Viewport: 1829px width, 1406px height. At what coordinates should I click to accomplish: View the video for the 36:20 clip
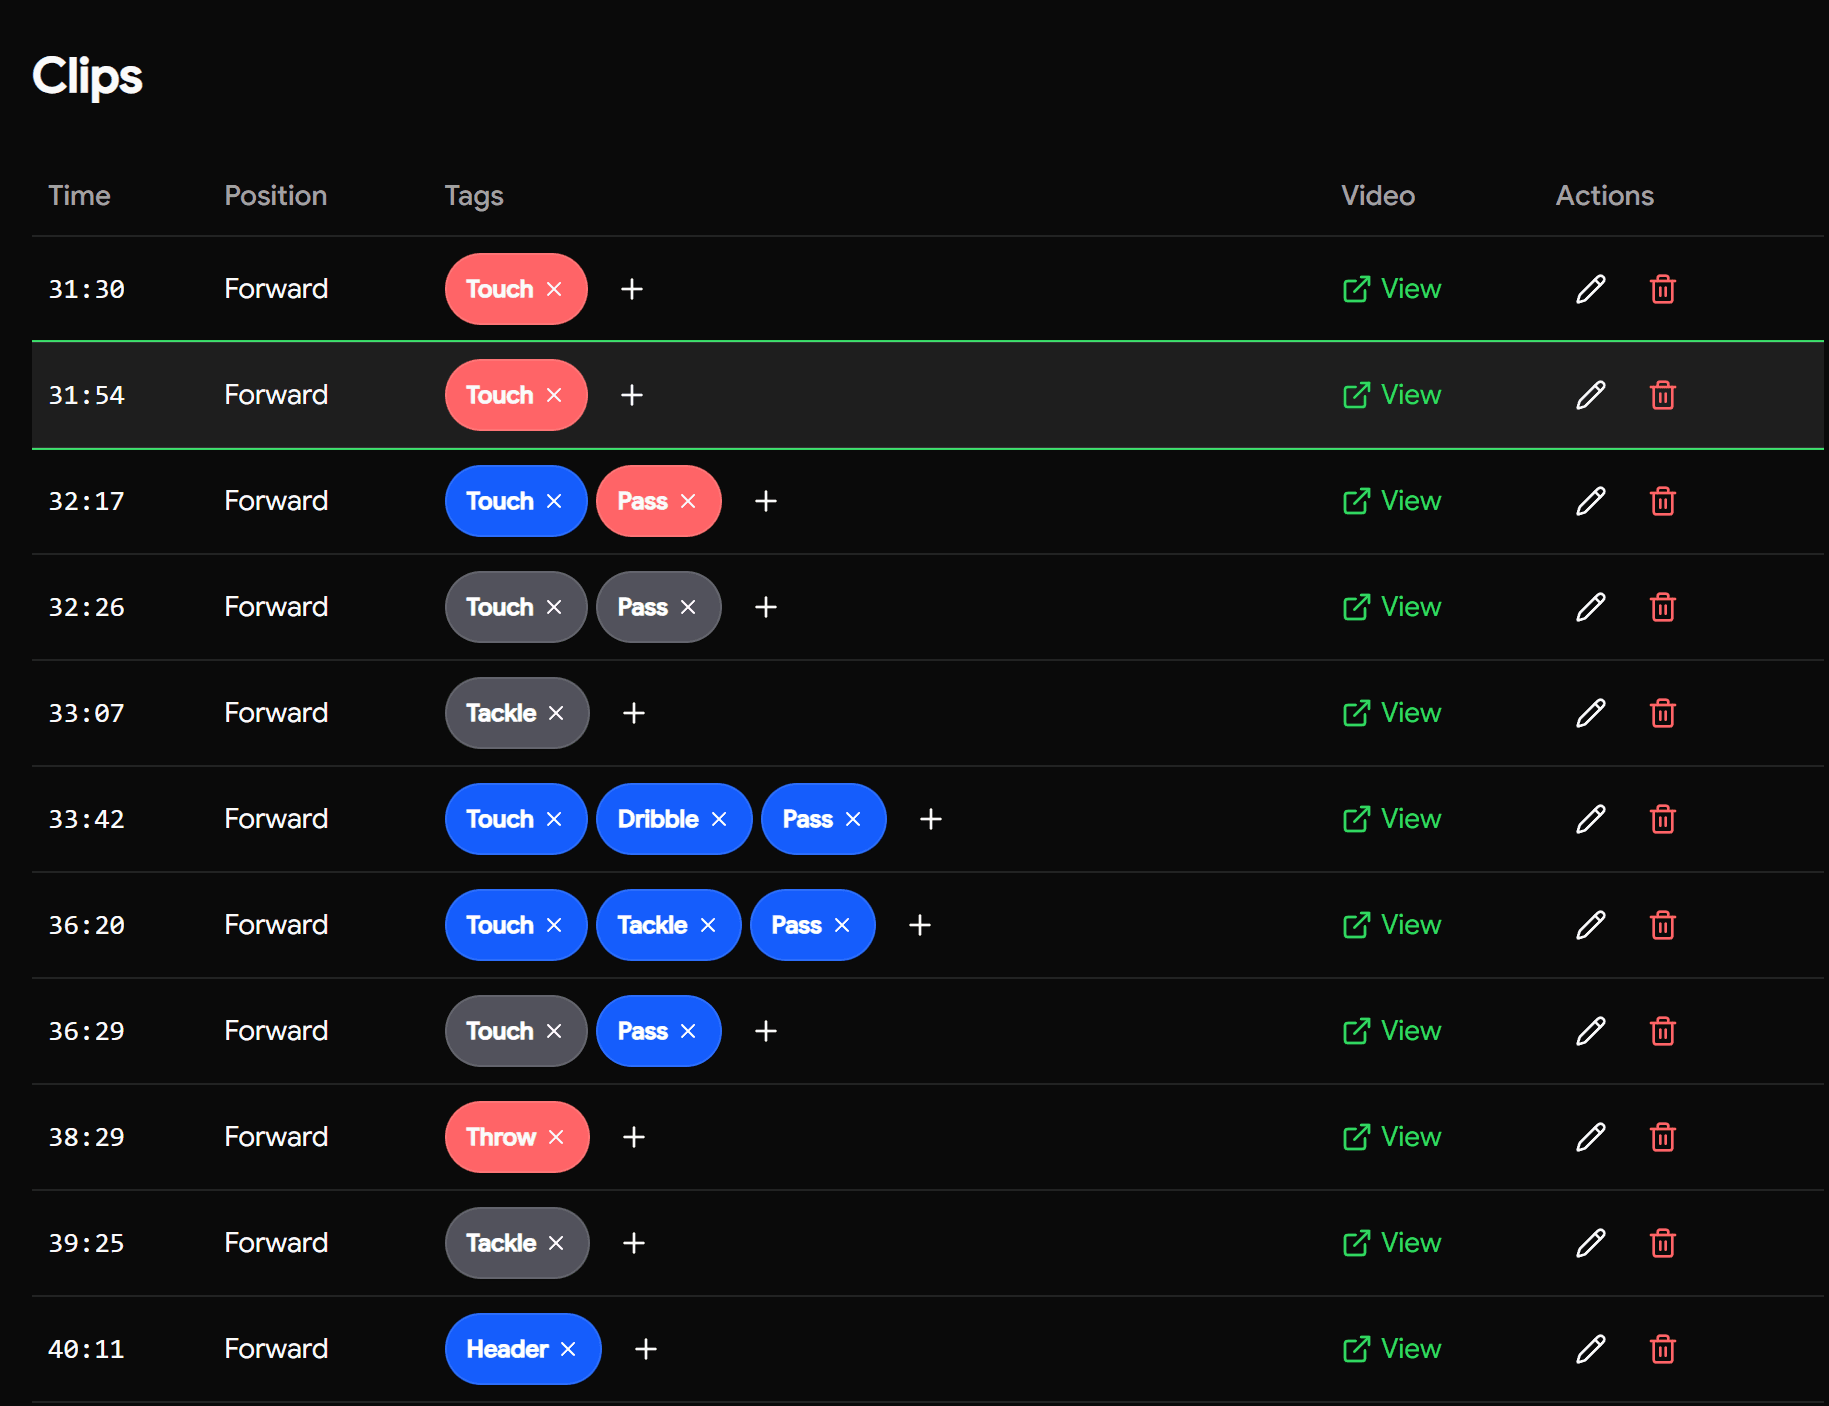(1391, 925)
